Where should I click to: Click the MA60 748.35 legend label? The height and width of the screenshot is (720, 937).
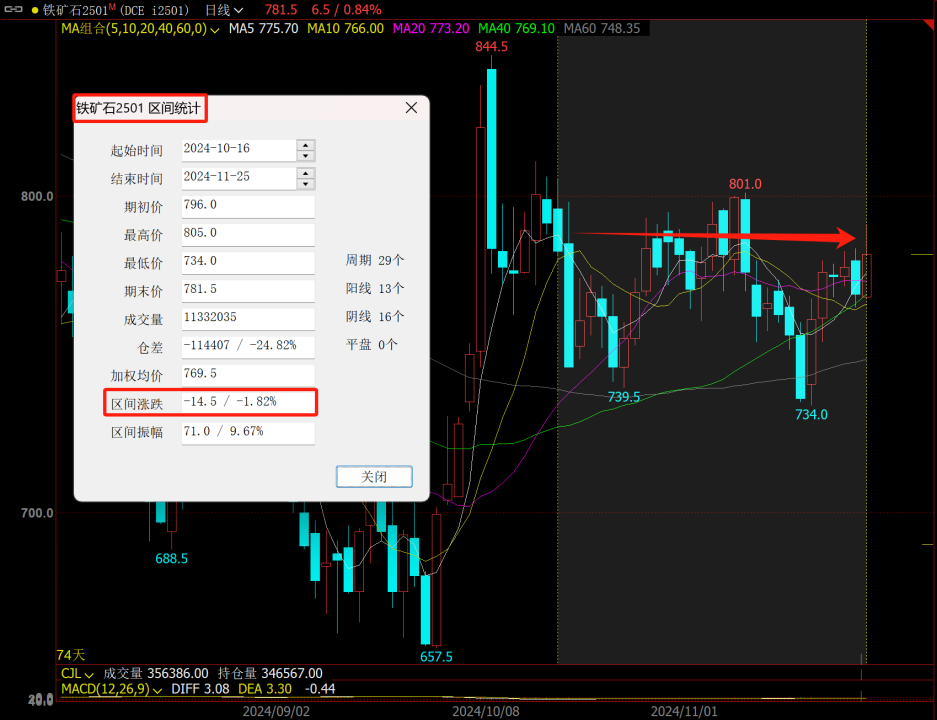(x=602, y=29)
